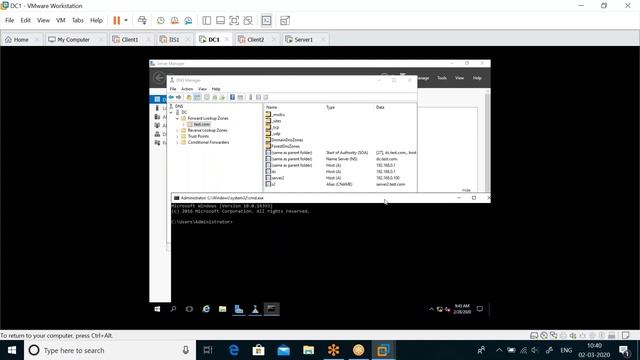Open the VMware VM menu
Viewport: 640px width, 360px height.
60,20
